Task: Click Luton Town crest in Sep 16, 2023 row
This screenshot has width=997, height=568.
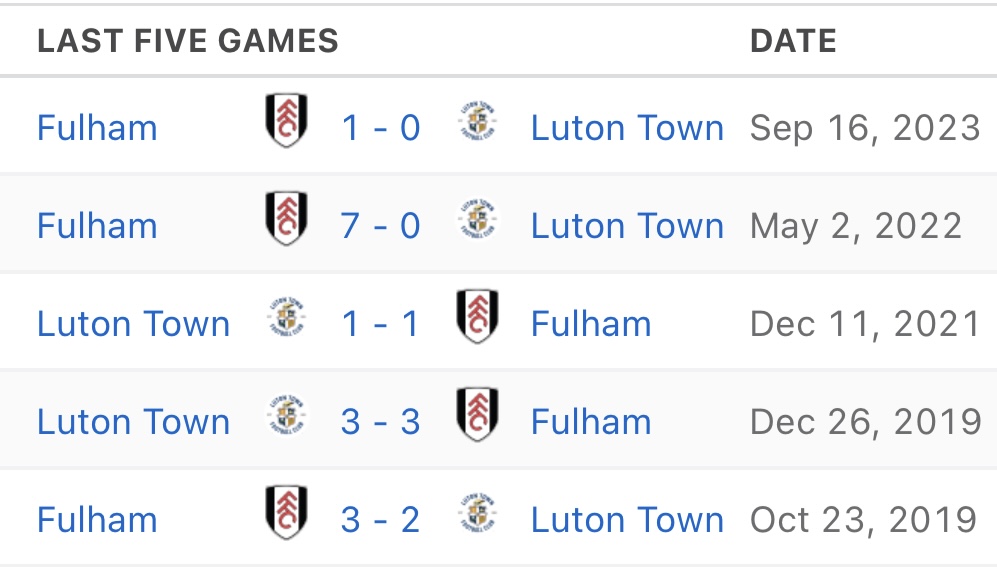Action: pos(475,122)
